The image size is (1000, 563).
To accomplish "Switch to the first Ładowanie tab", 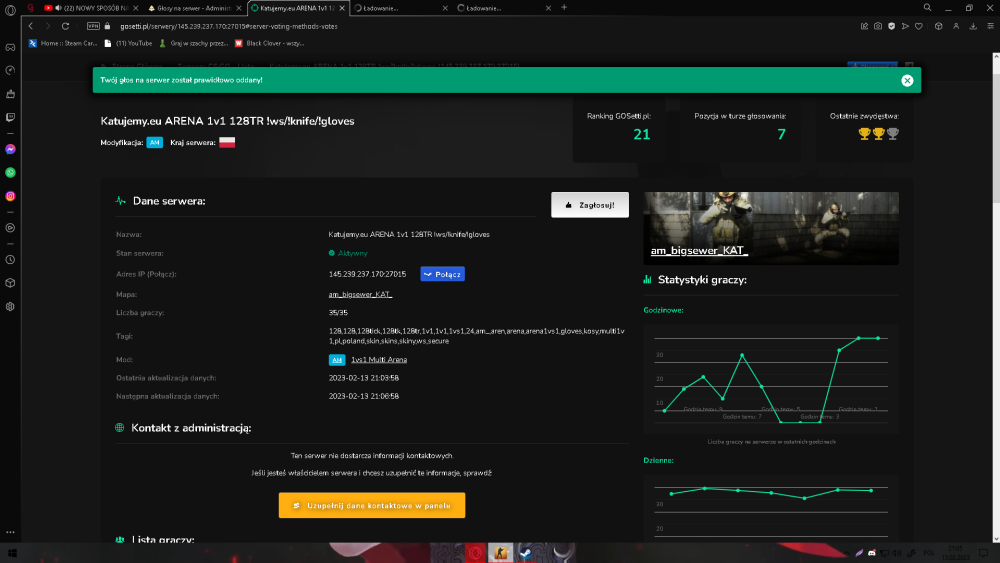I will tap(401, 8).
